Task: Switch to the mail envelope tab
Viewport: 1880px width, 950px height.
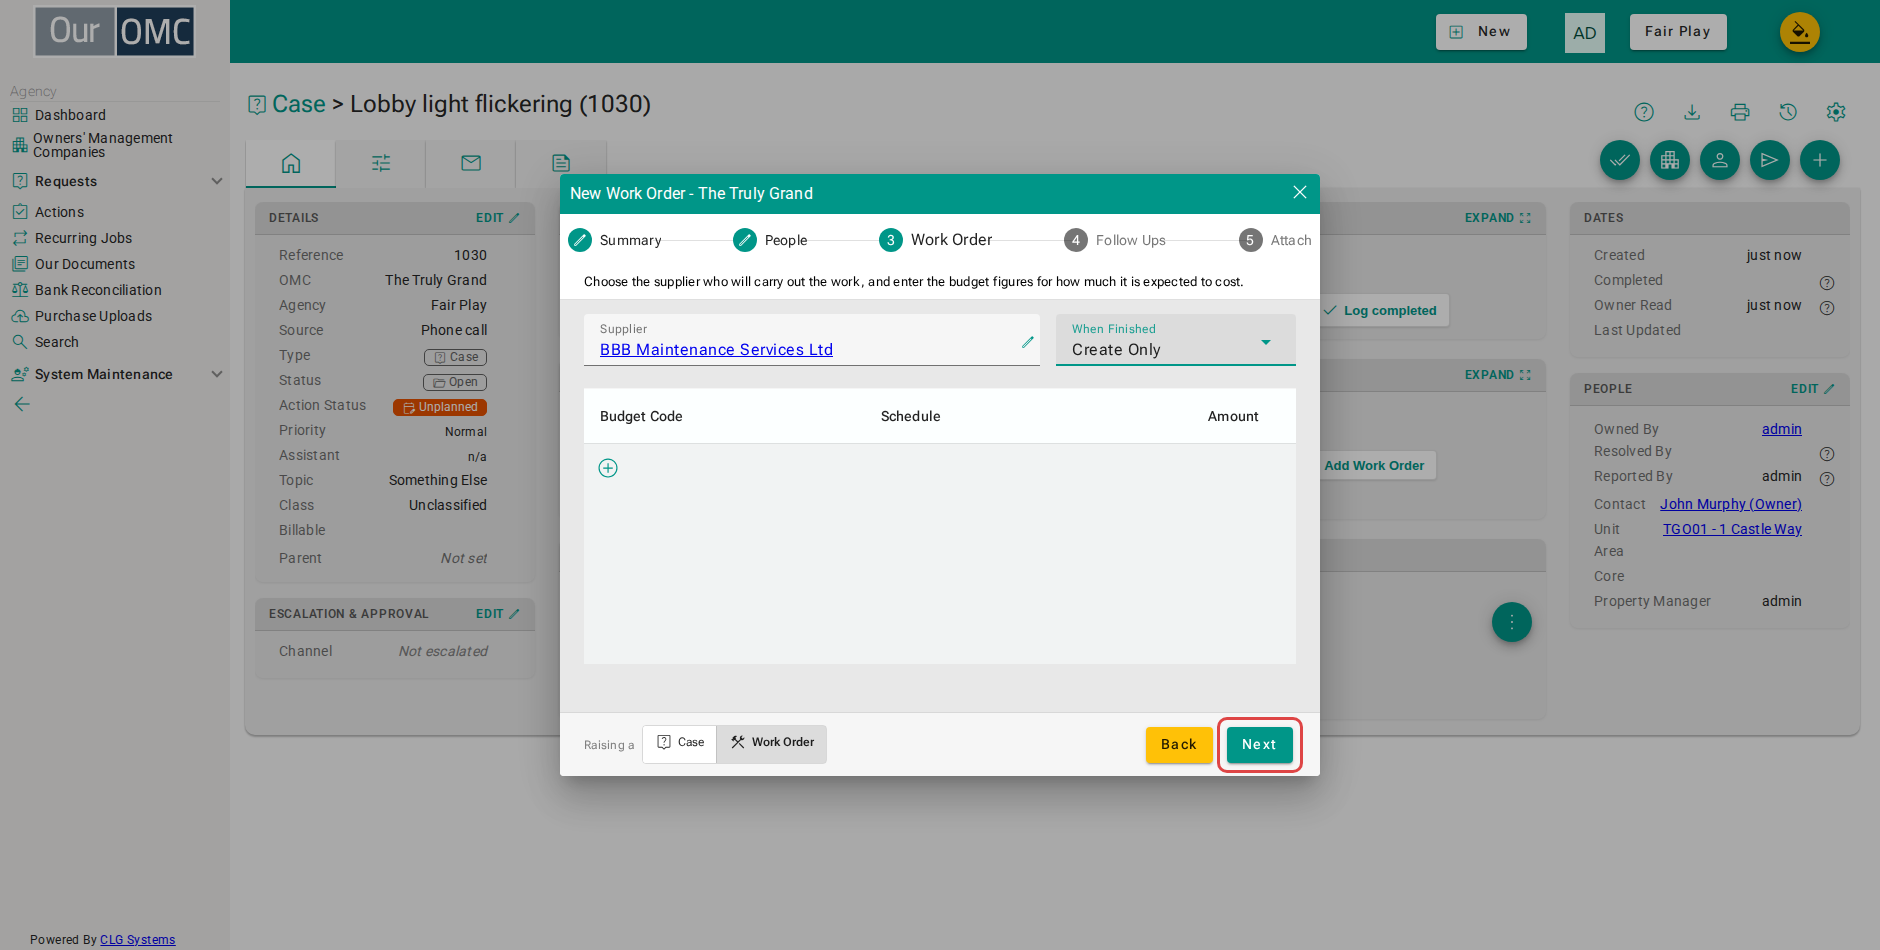Action: [x=471, y=163]
